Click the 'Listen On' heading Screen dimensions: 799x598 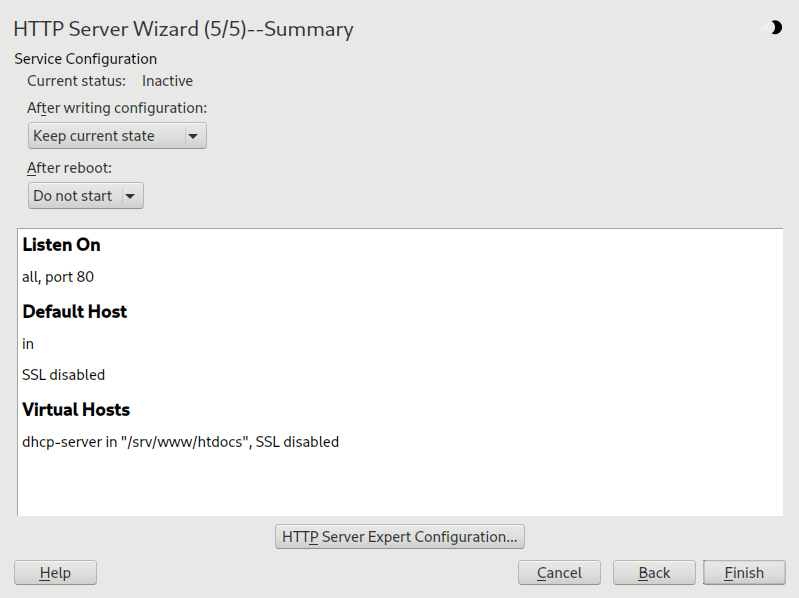[x=62, y=245]
